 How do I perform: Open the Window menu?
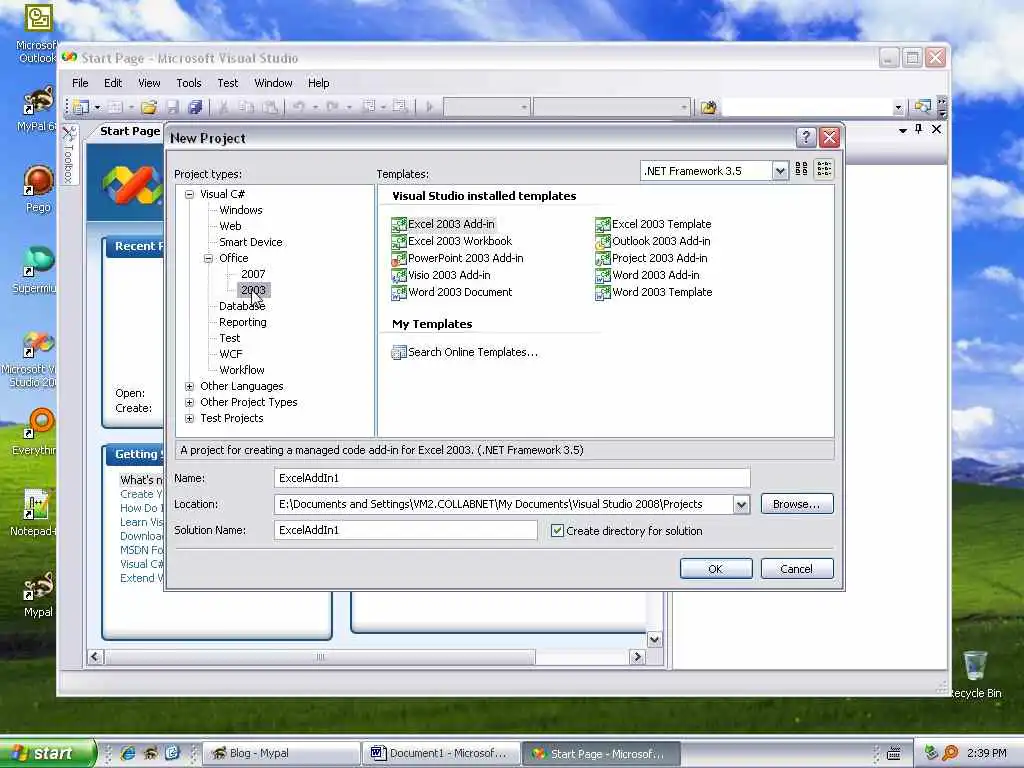pyautogui.click(x=273, y=83)
